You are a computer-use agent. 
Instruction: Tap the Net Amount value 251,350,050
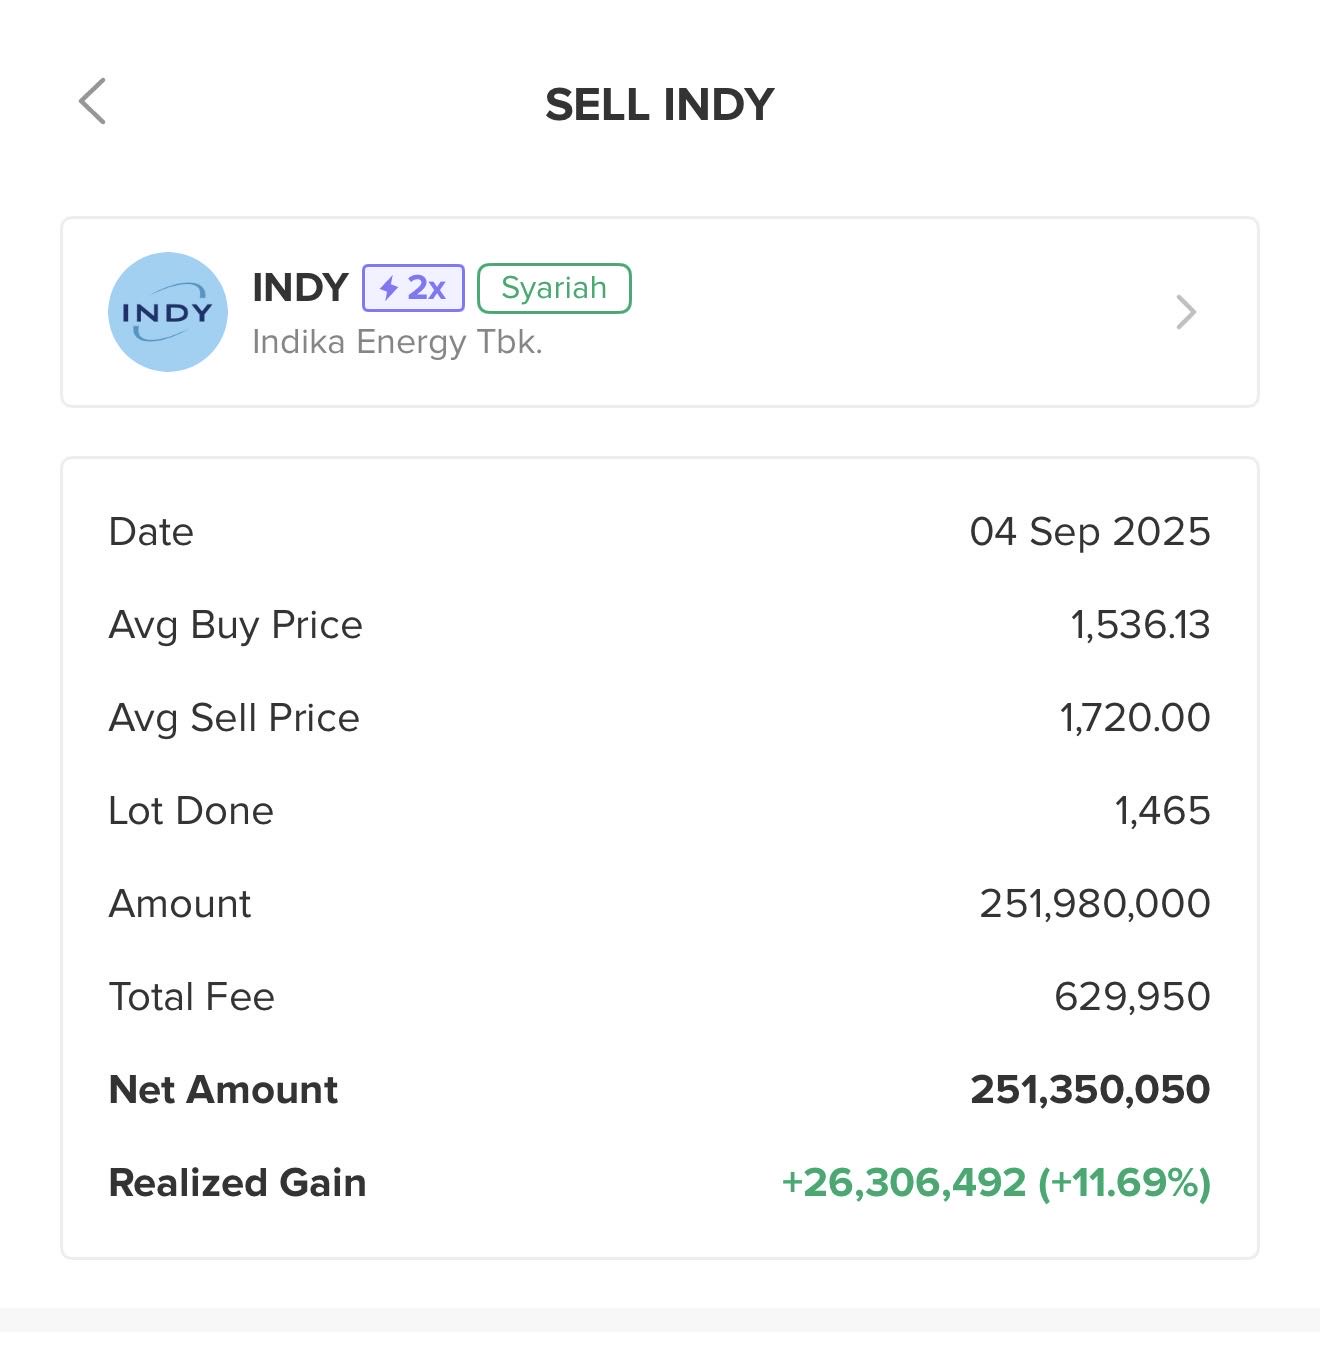coord(1090,1090)
